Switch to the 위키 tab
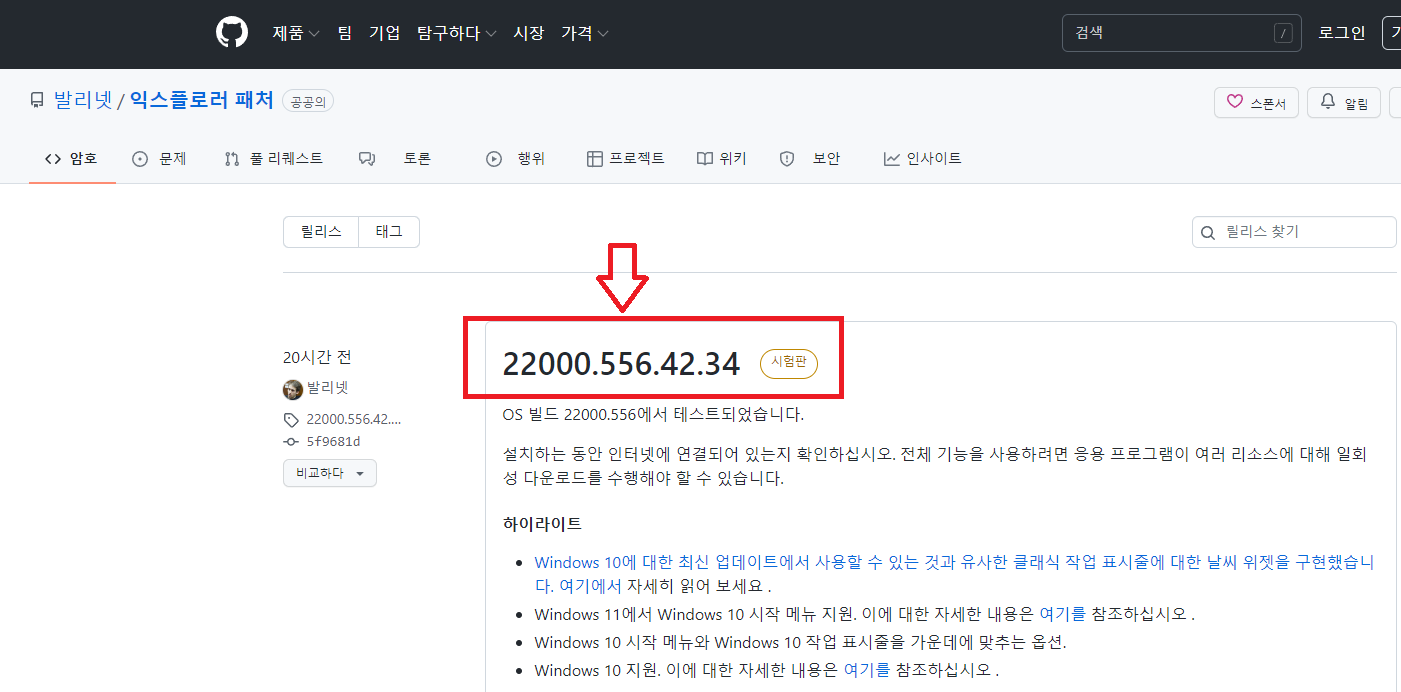This screenshot has height=692, width=1401. coord(722,158)
